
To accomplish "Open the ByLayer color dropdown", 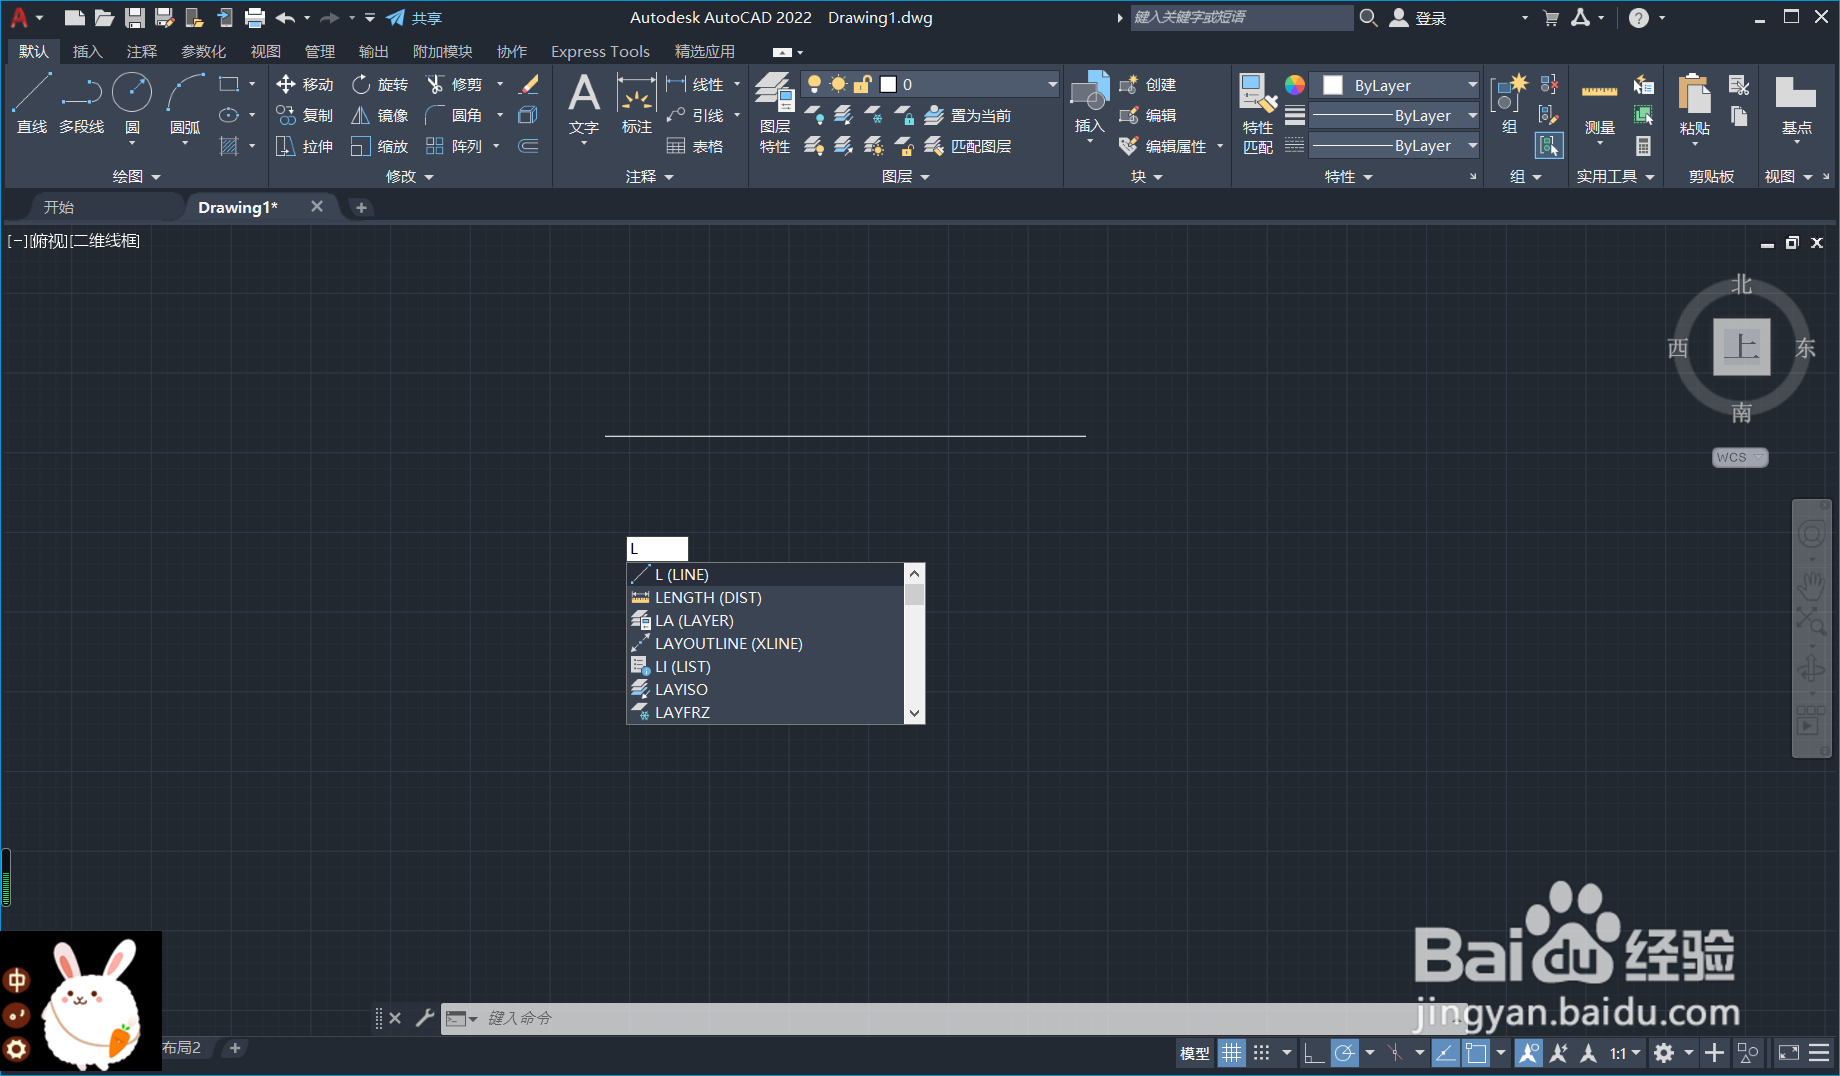I will [x=1395, y=85].
